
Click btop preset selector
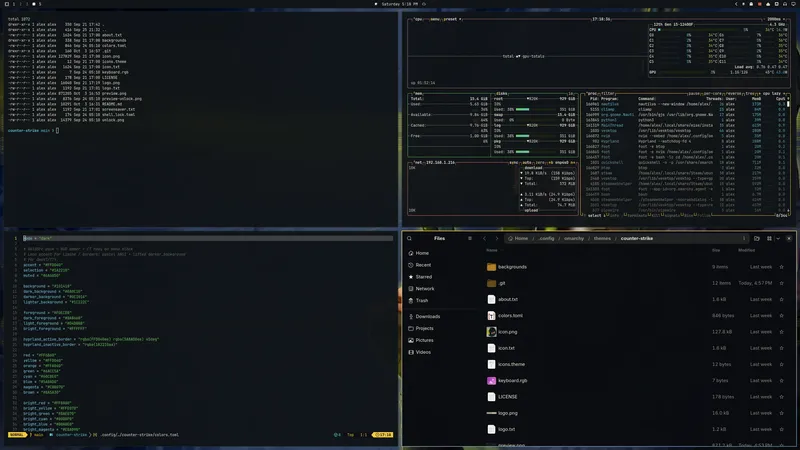452,19
